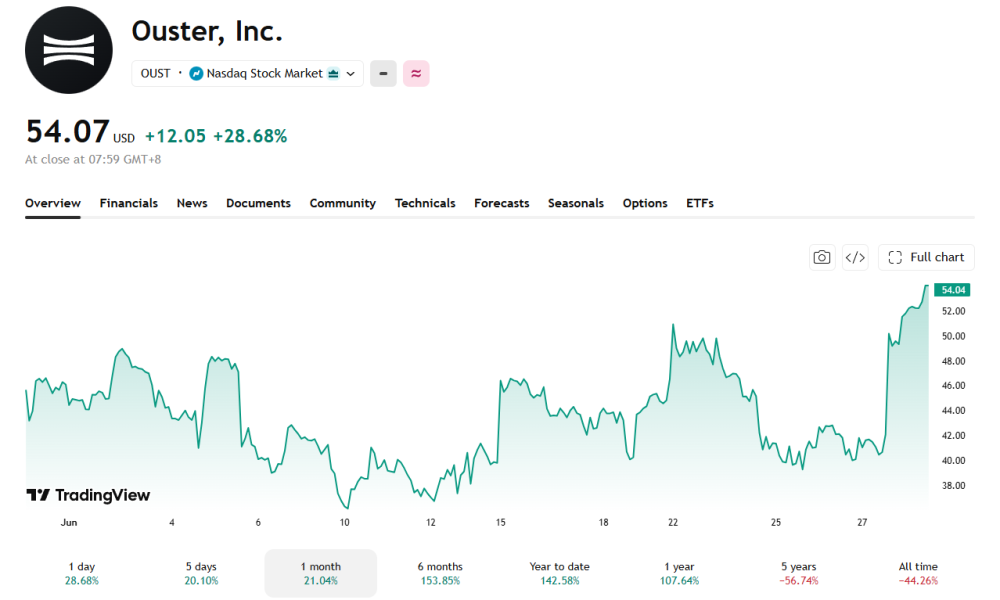Click the Ouster, Inc. heading
Screen dimensions: 1000x600
[207, 31]
